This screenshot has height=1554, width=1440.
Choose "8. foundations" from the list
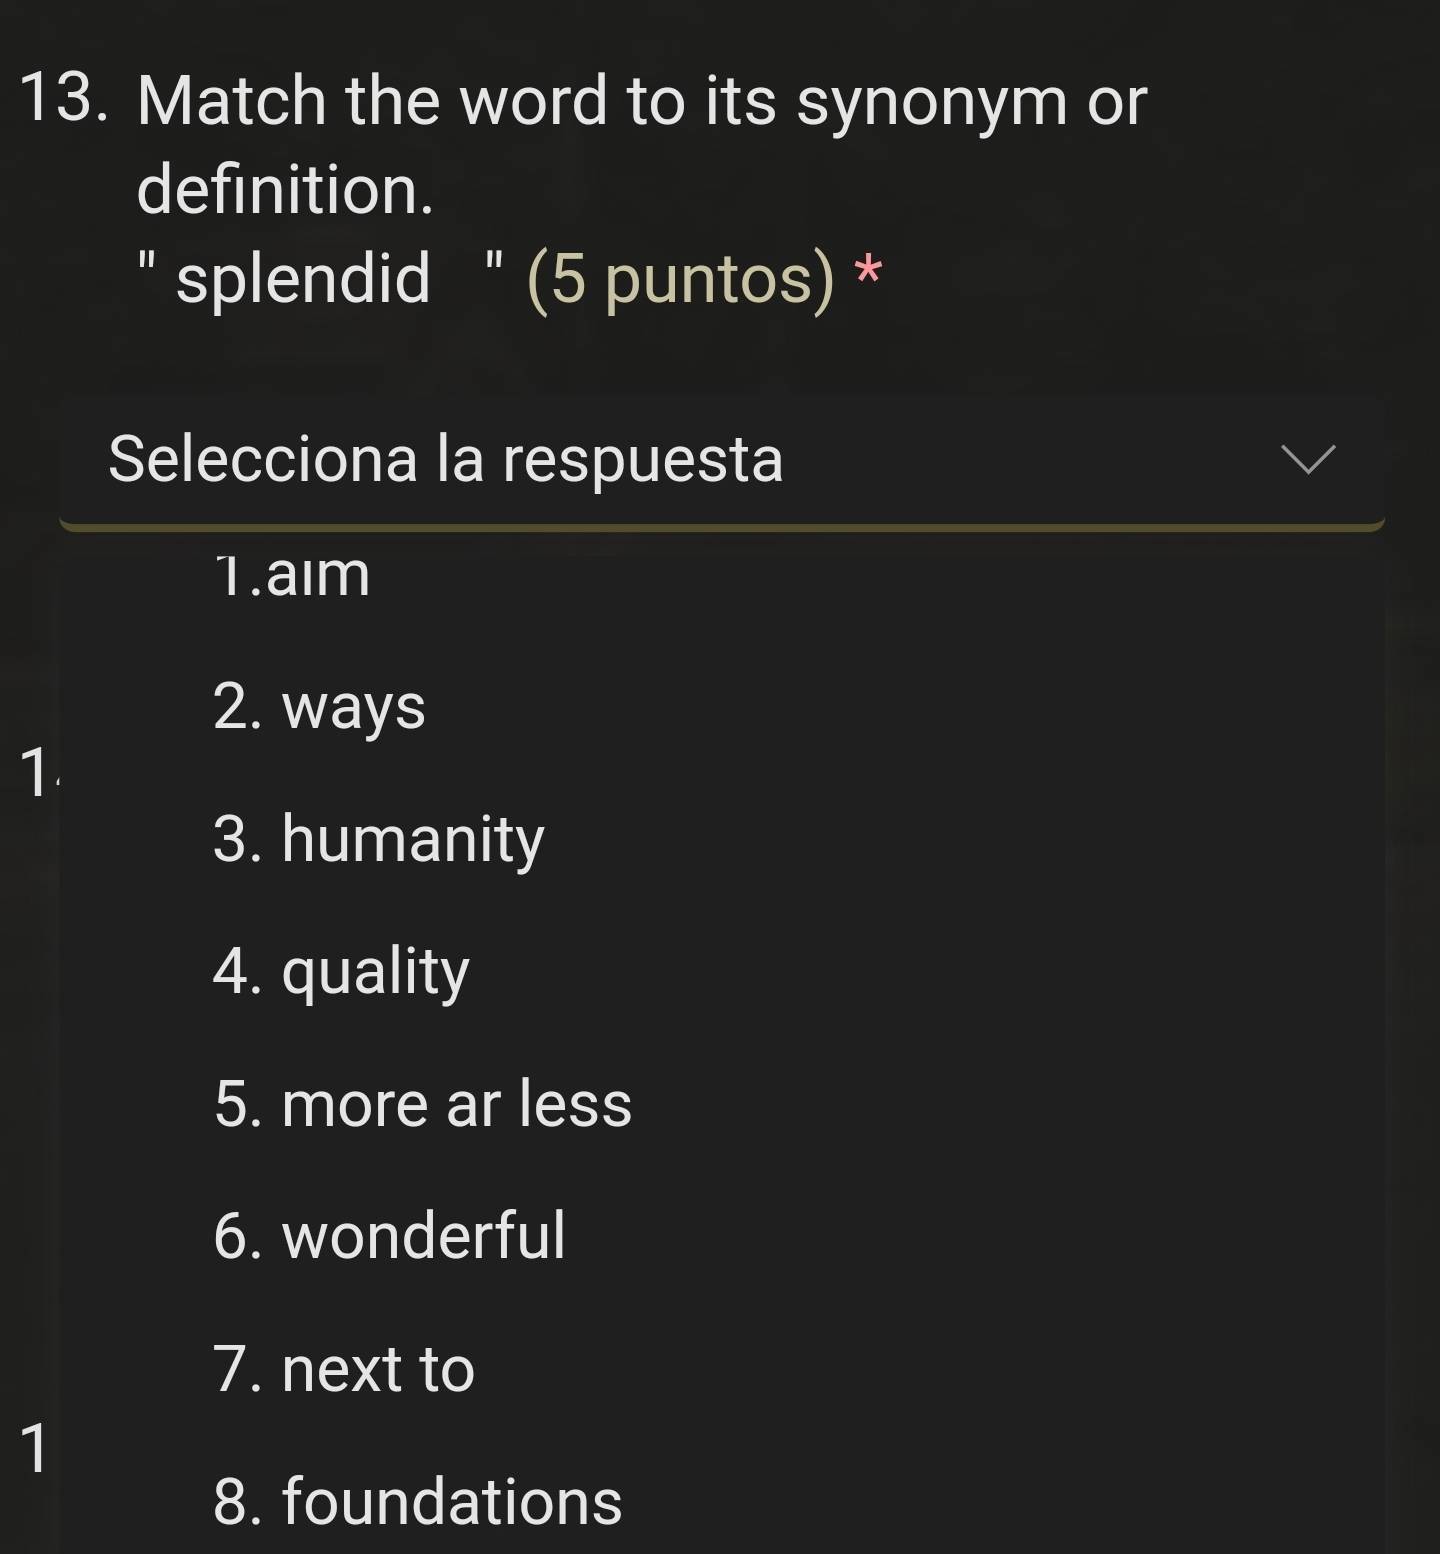tap(417, 1501)
